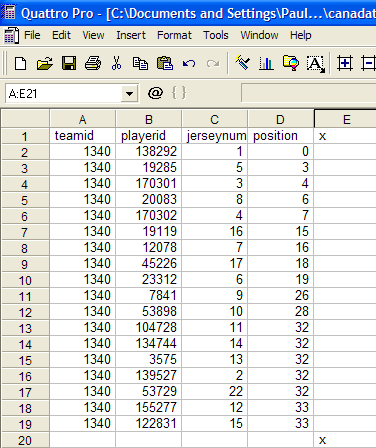Click the greyed-out Redo arrow
376x448 pixels.
(x=213, y=63)
